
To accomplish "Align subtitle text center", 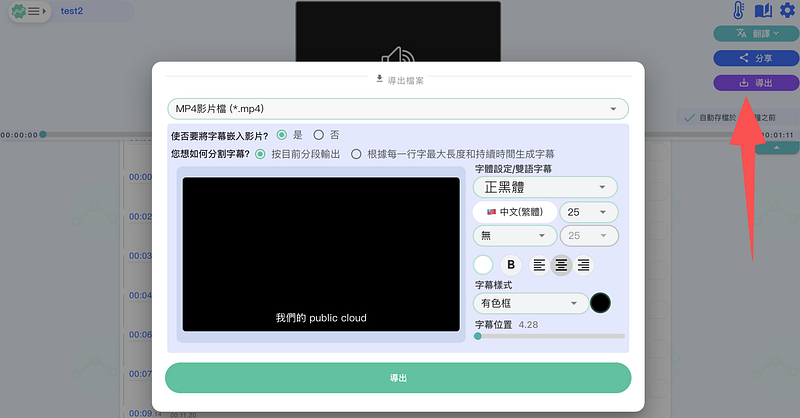I will tap(561, 265).
